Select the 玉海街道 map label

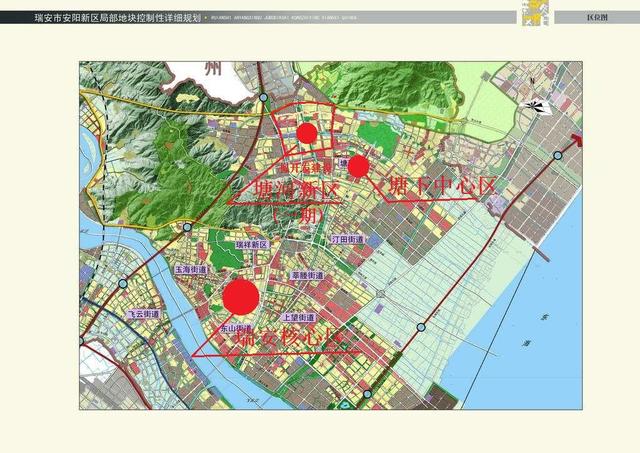(x=190, y=270)
